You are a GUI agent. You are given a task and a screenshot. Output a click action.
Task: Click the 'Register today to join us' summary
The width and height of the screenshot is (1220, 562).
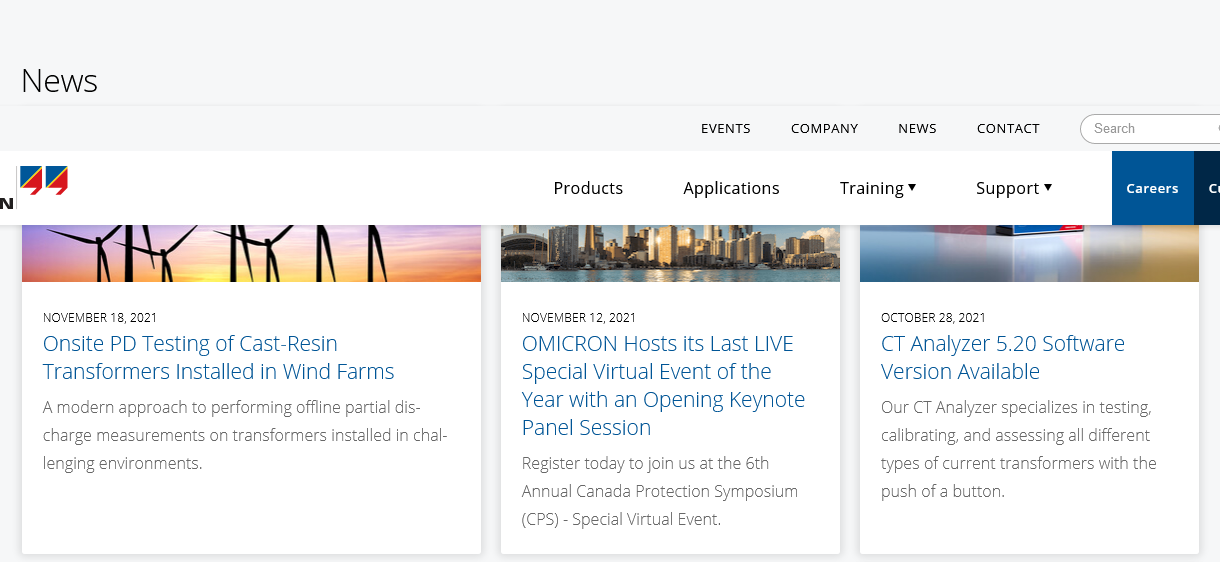tap(660, 491)
